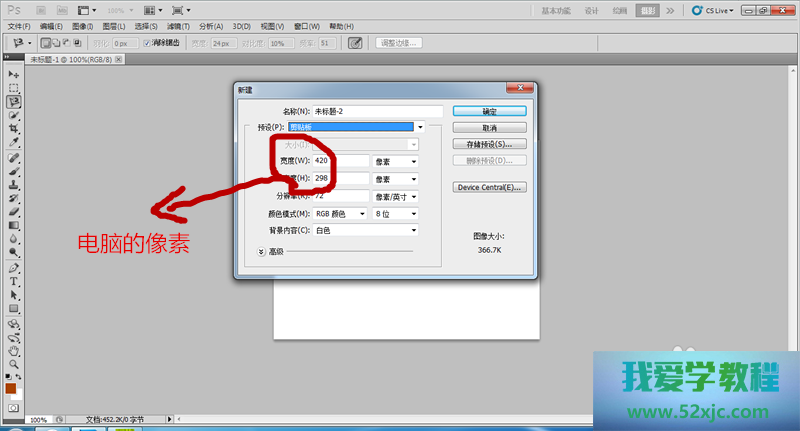Select the Move tool in toolbox
Screen dimensions: 800x431
(x=14, y=75)
